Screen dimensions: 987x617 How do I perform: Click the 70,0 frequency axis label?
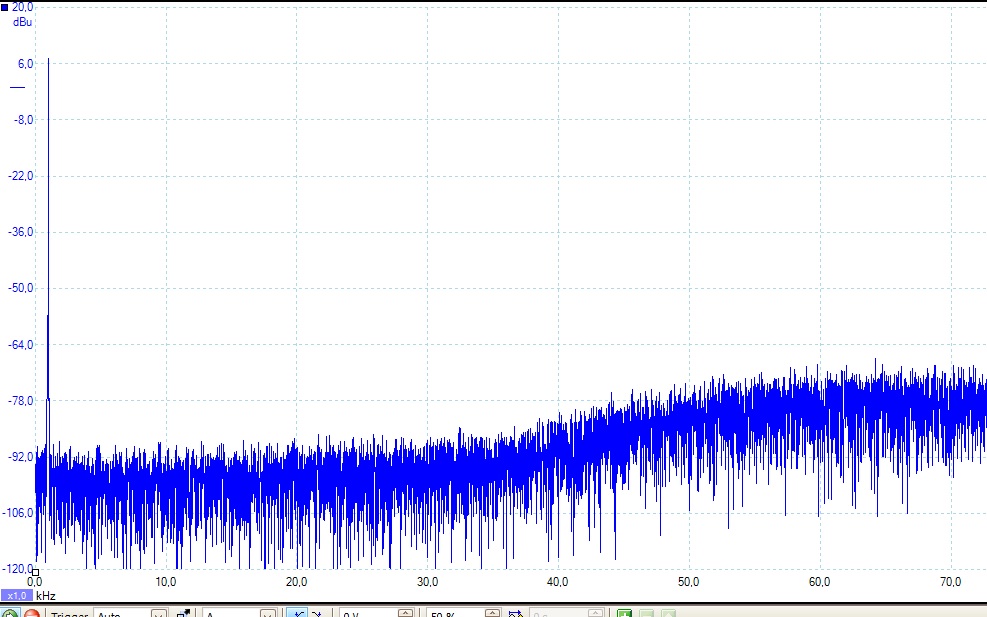950,582
